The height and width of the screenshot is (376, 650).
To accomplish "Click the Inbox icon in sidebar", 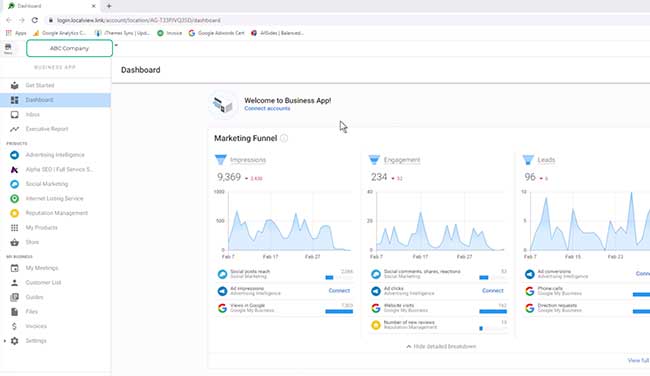I will click(x=15, y=114).
